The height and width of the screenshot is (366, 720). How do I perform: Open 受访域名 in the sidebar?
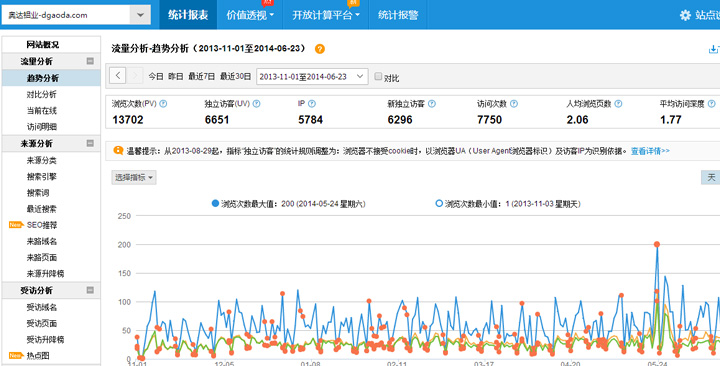41,307
